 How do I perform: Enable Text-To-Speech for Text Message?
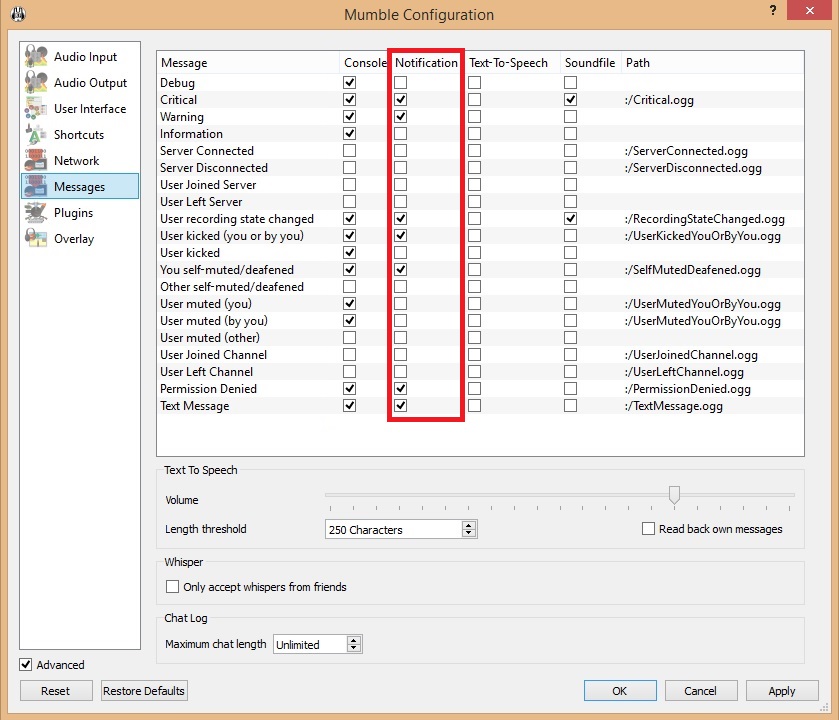(474, 405)
